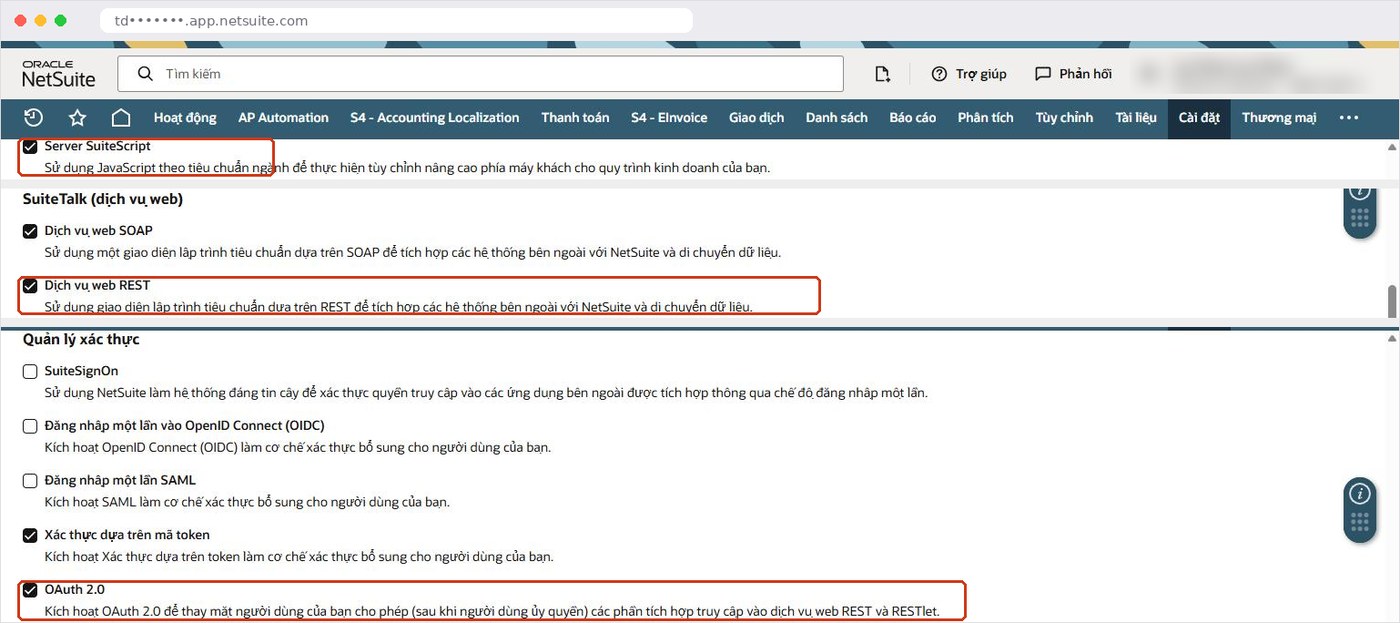This screenshot has height=623, width=1400.
Task: Click the info icon beside SuiteTalk section
Action: click(1359, 192)
